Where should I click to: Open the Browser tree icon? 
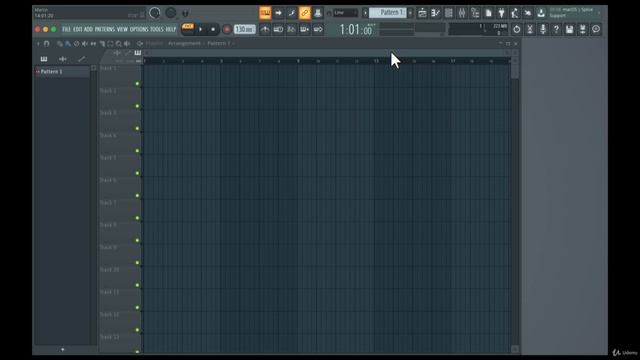[475, 13]
